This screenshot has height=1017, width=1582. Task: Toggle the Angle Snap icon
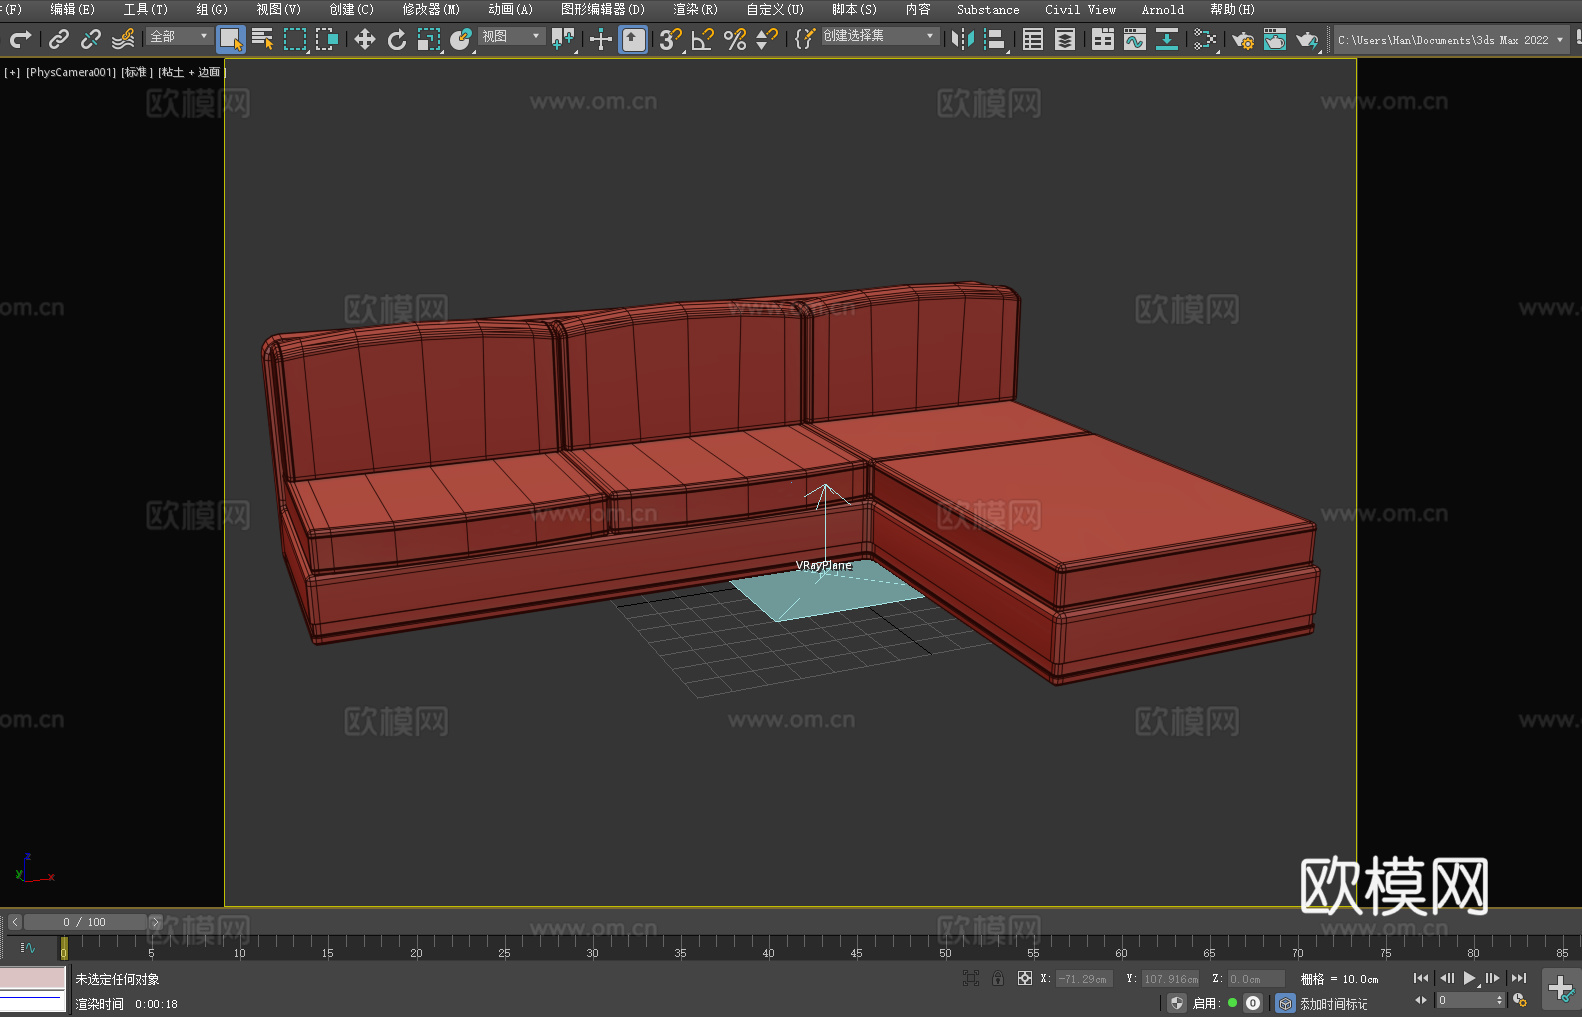pos(703,39)
